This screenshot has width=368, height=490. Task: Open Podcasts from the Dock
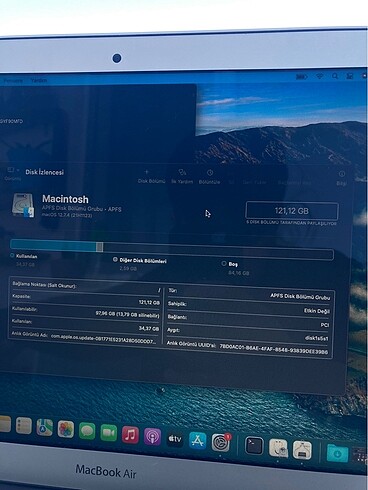152,437
